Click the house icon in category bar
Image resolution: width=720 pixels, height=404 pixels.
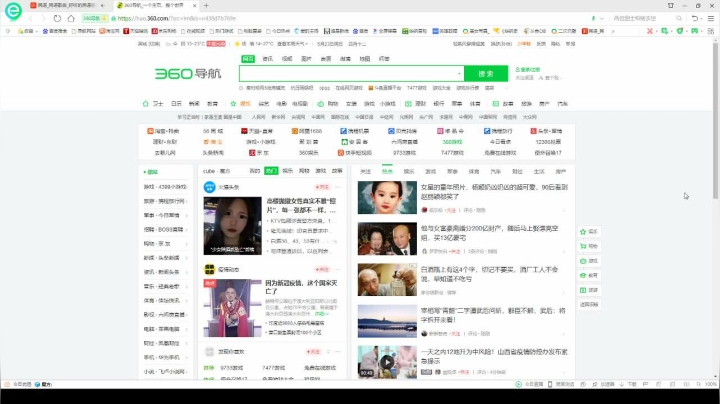click(146, 104)
